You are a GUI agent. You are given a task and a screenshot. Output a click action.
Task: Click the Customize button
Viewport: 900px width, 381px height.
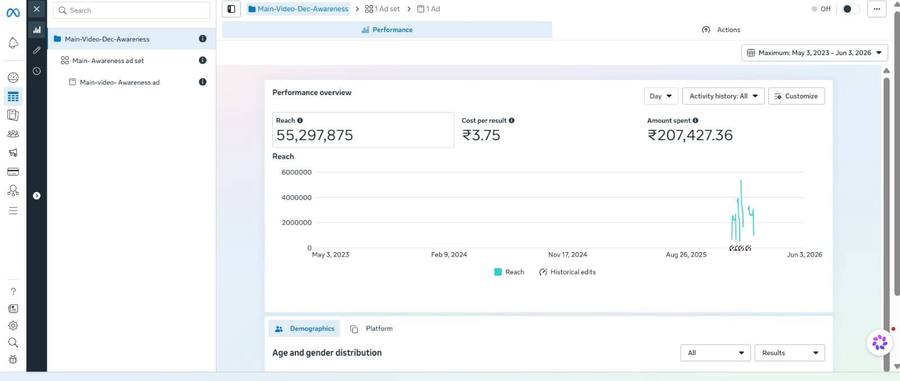[x=797, y=96]
